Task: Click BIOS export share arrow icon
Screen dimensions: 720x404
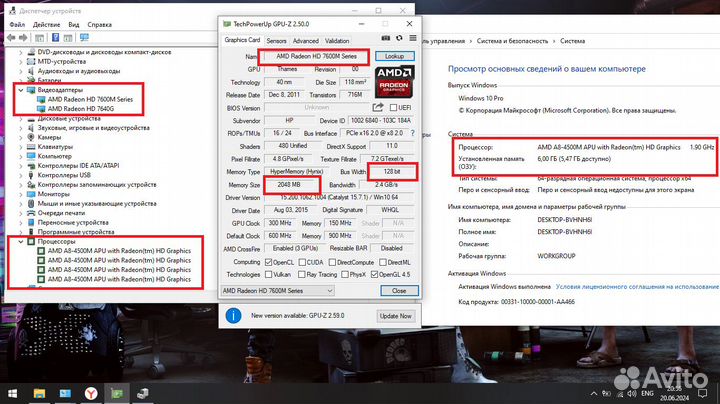Action: click(x=378, y=107)
